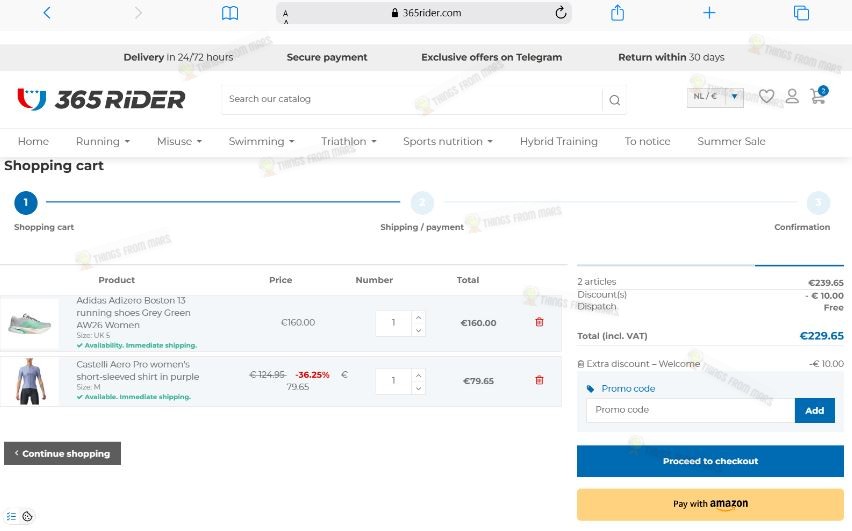
Task: Open To notice menu item
Action: point(647,141)
